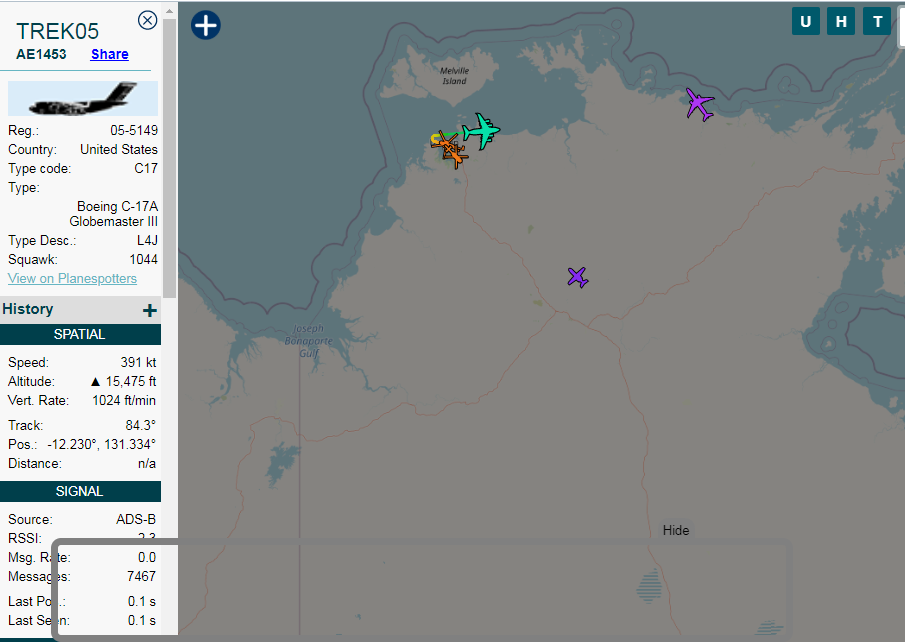Click the AE1453 hex code

pyautogui.click(x=41, y=54)
